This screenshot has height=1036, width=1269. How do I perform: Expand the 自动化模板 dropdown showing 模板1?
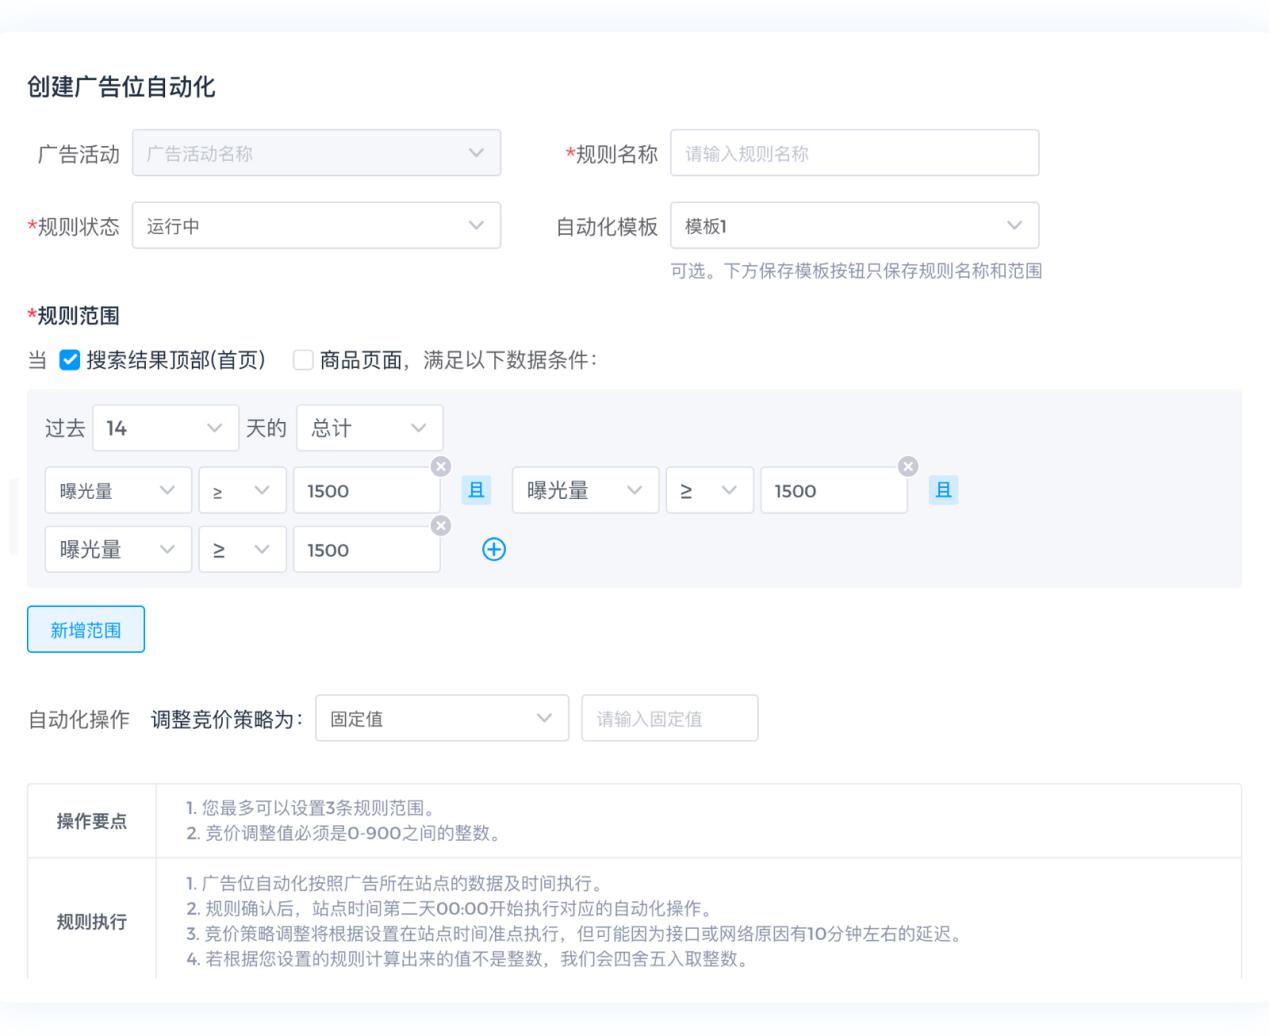[854, 226]
